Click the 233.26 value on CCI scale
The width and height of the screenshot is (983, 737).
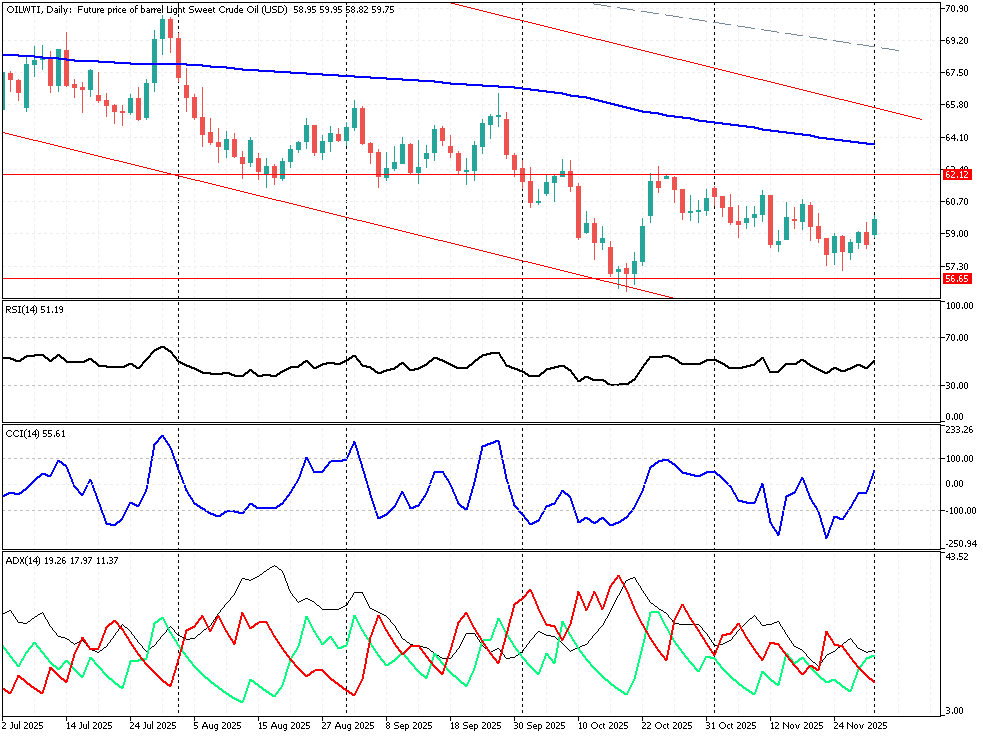pos(959,430)
